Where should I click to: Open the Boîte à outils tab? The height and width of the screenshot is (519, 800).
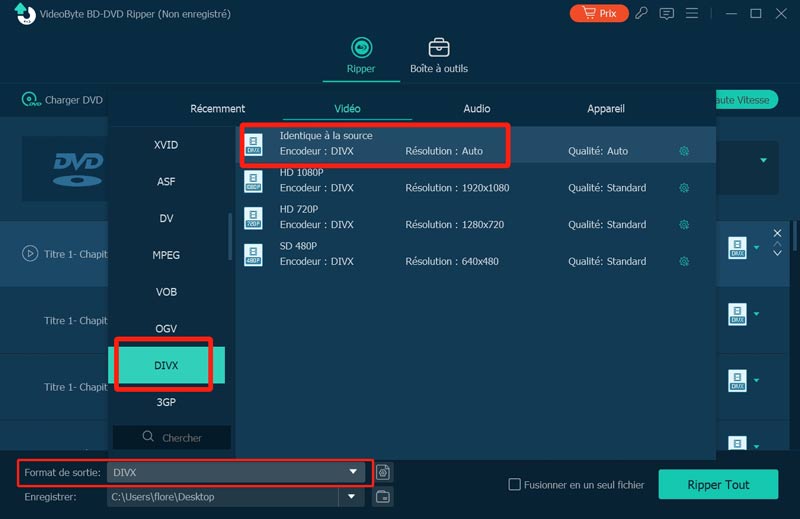coord(439,56)
